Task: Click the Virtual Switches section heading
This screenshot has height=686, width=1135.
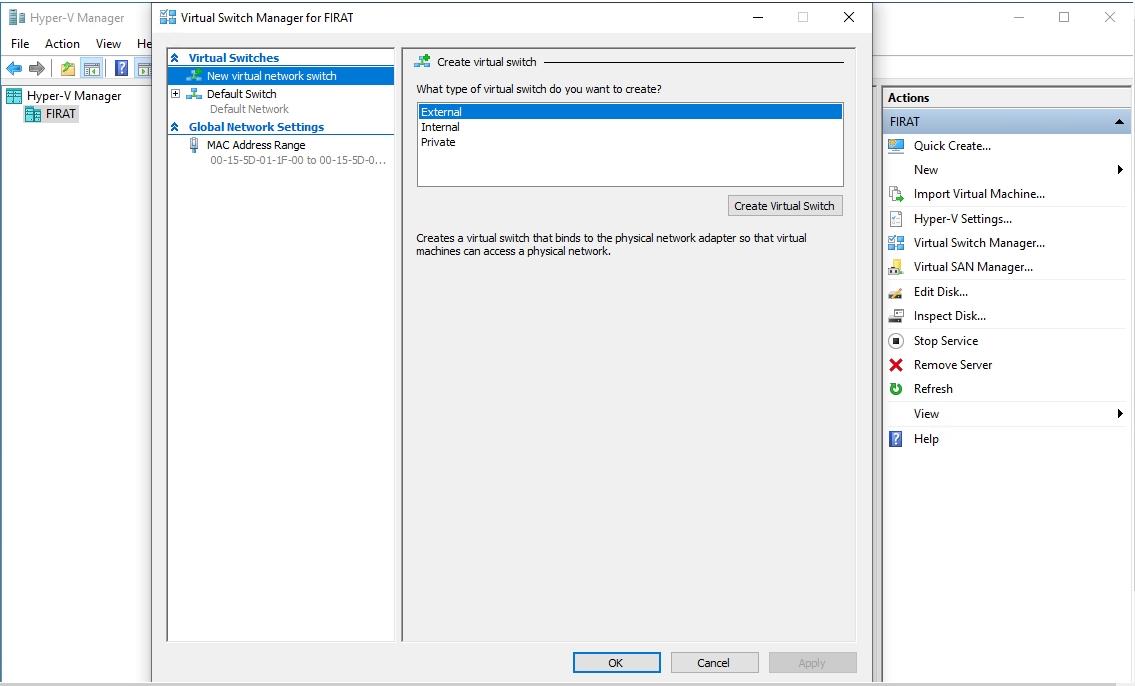Action: 233,58
